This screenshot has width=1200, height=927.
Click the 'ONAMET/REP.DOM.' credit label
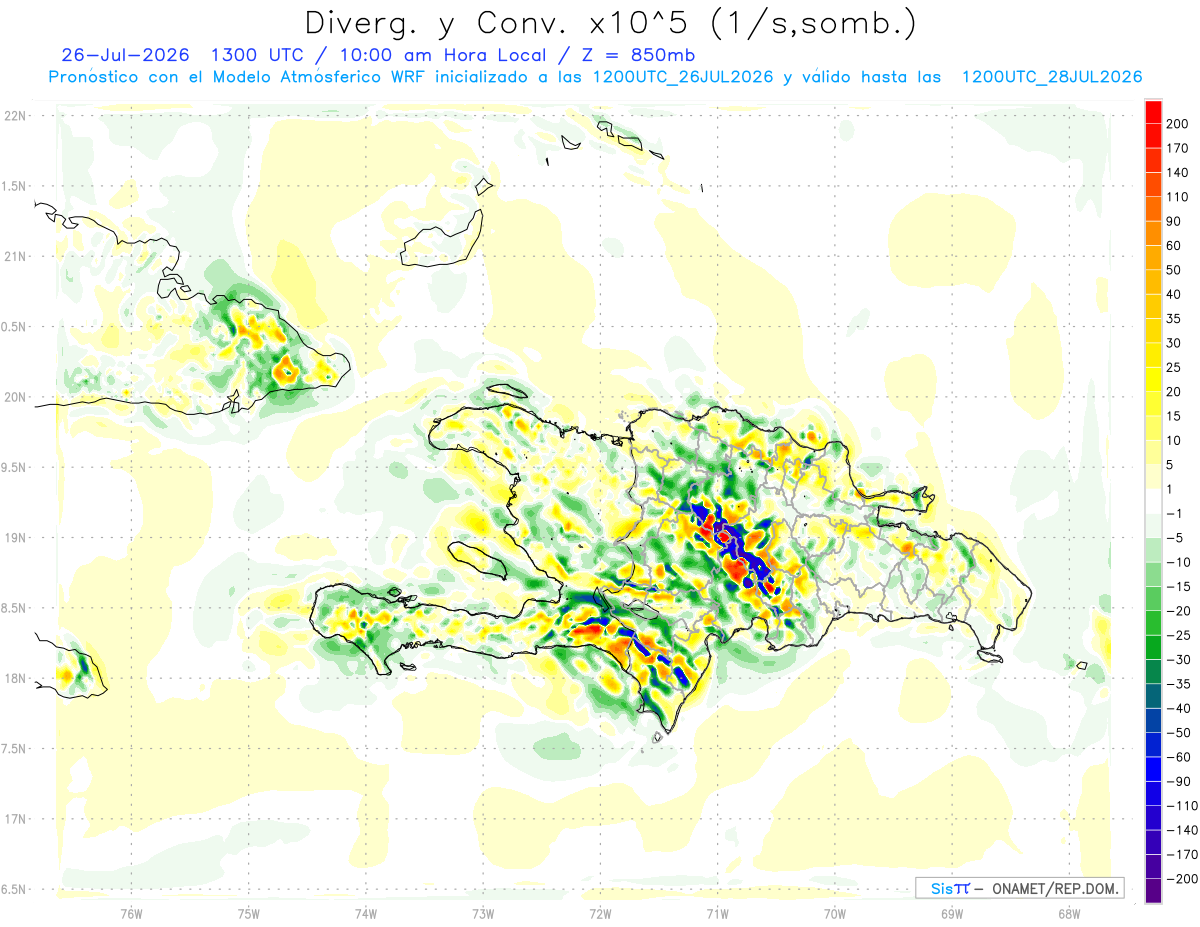[x=1054, y=888]
